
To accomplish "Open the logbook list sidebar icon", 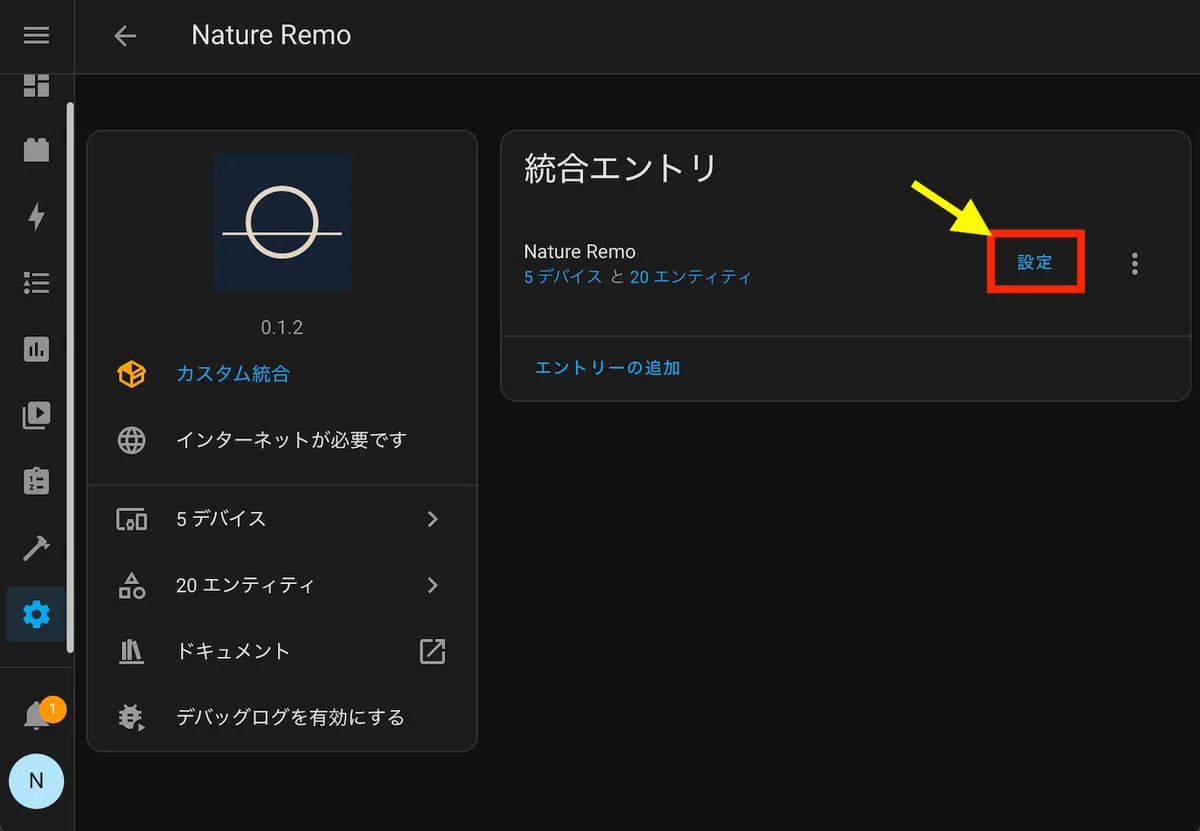I will pos(36,283).
